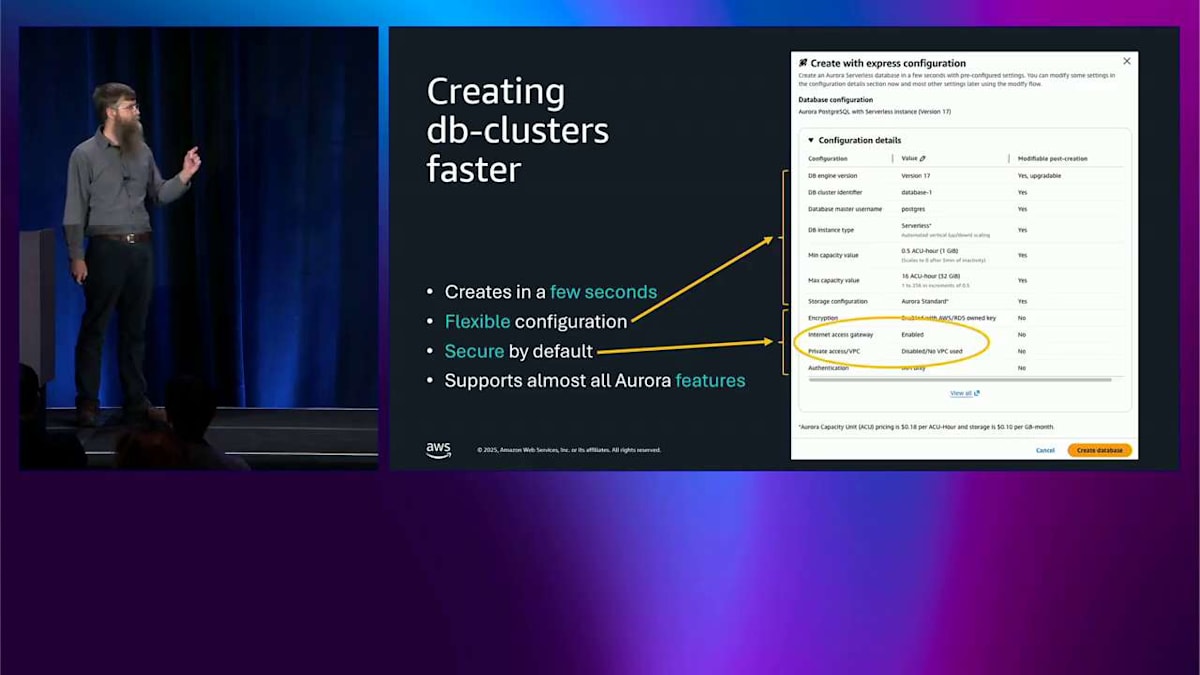This screenshot has width=1200, height=675.
Task: Select the DB cluster identifier row label
Action: [835, 192]
